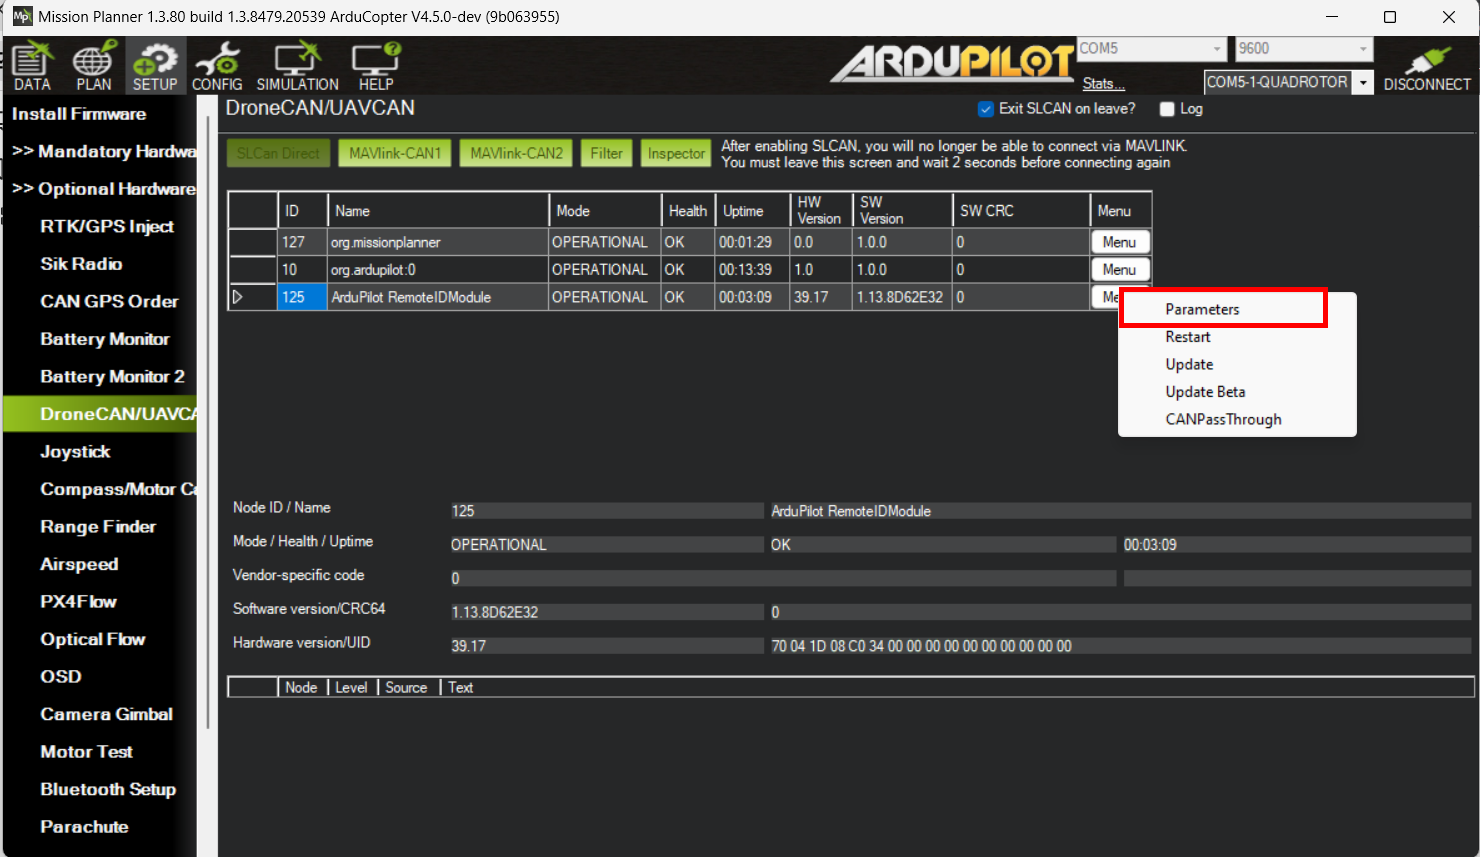Open CAN GPS Order page

[109, 301]
